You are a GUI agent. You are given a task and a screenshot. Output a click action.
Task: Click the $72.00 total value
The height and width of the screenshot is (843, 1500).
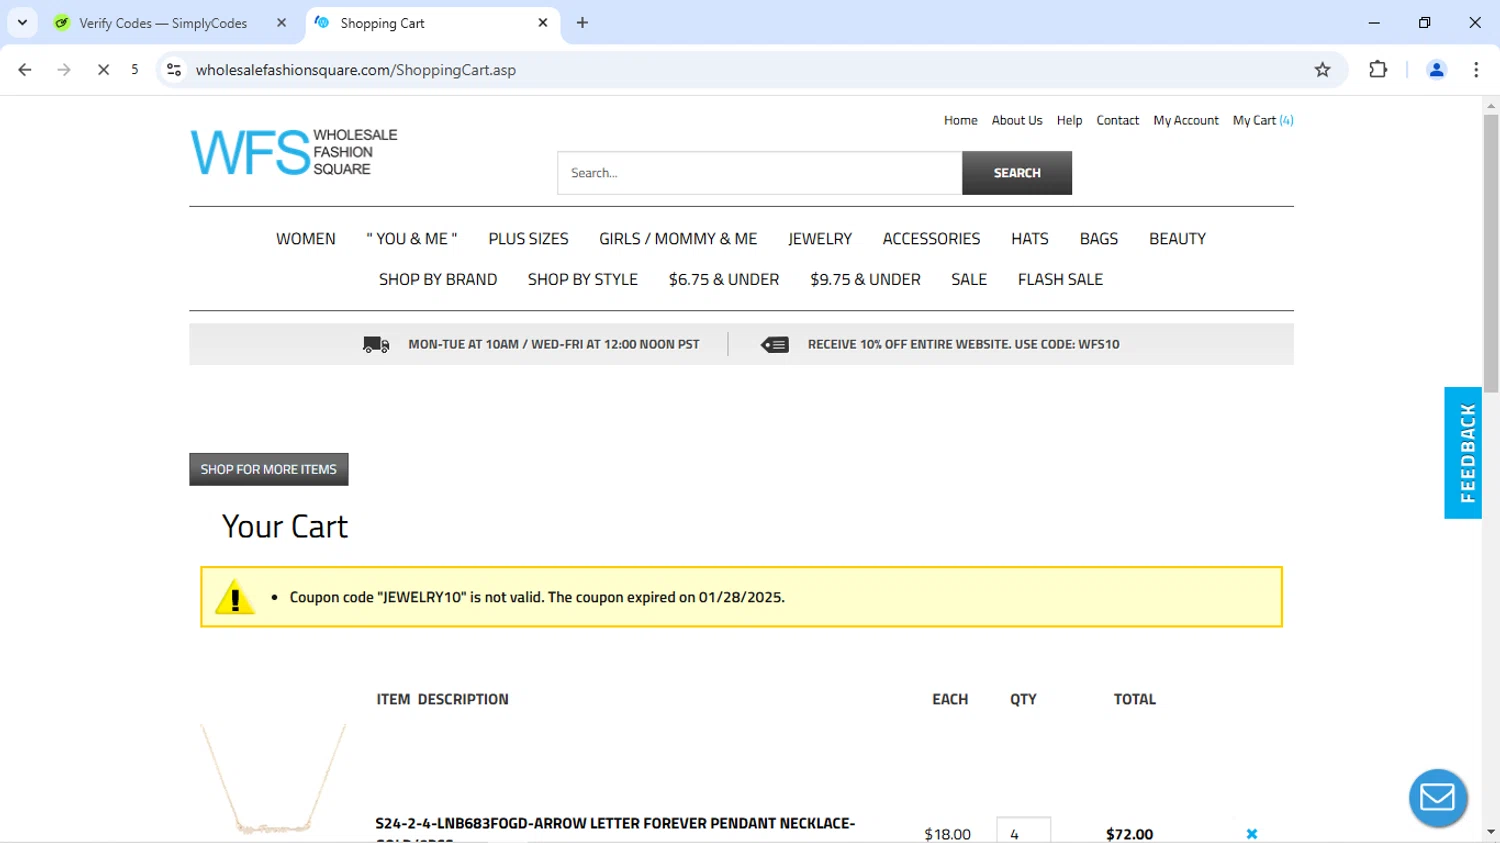1130,834
